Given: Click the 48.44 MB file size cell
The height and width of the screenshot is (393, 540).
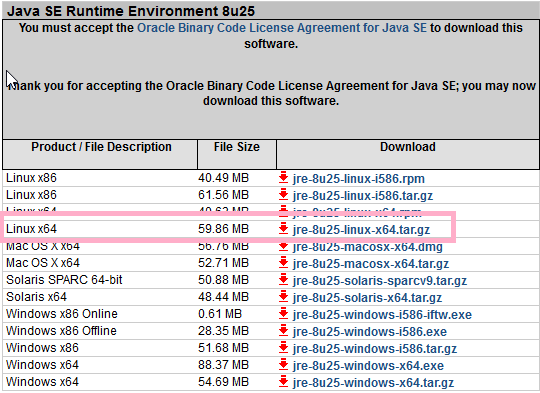Looking at the screenshot, I should tap(223, 297).
